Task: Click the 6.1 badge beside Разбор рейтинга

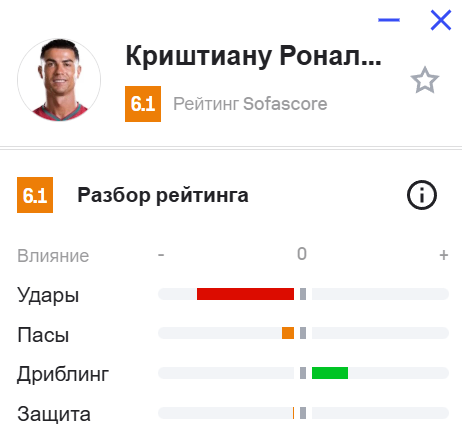Action: coord(35,195)
